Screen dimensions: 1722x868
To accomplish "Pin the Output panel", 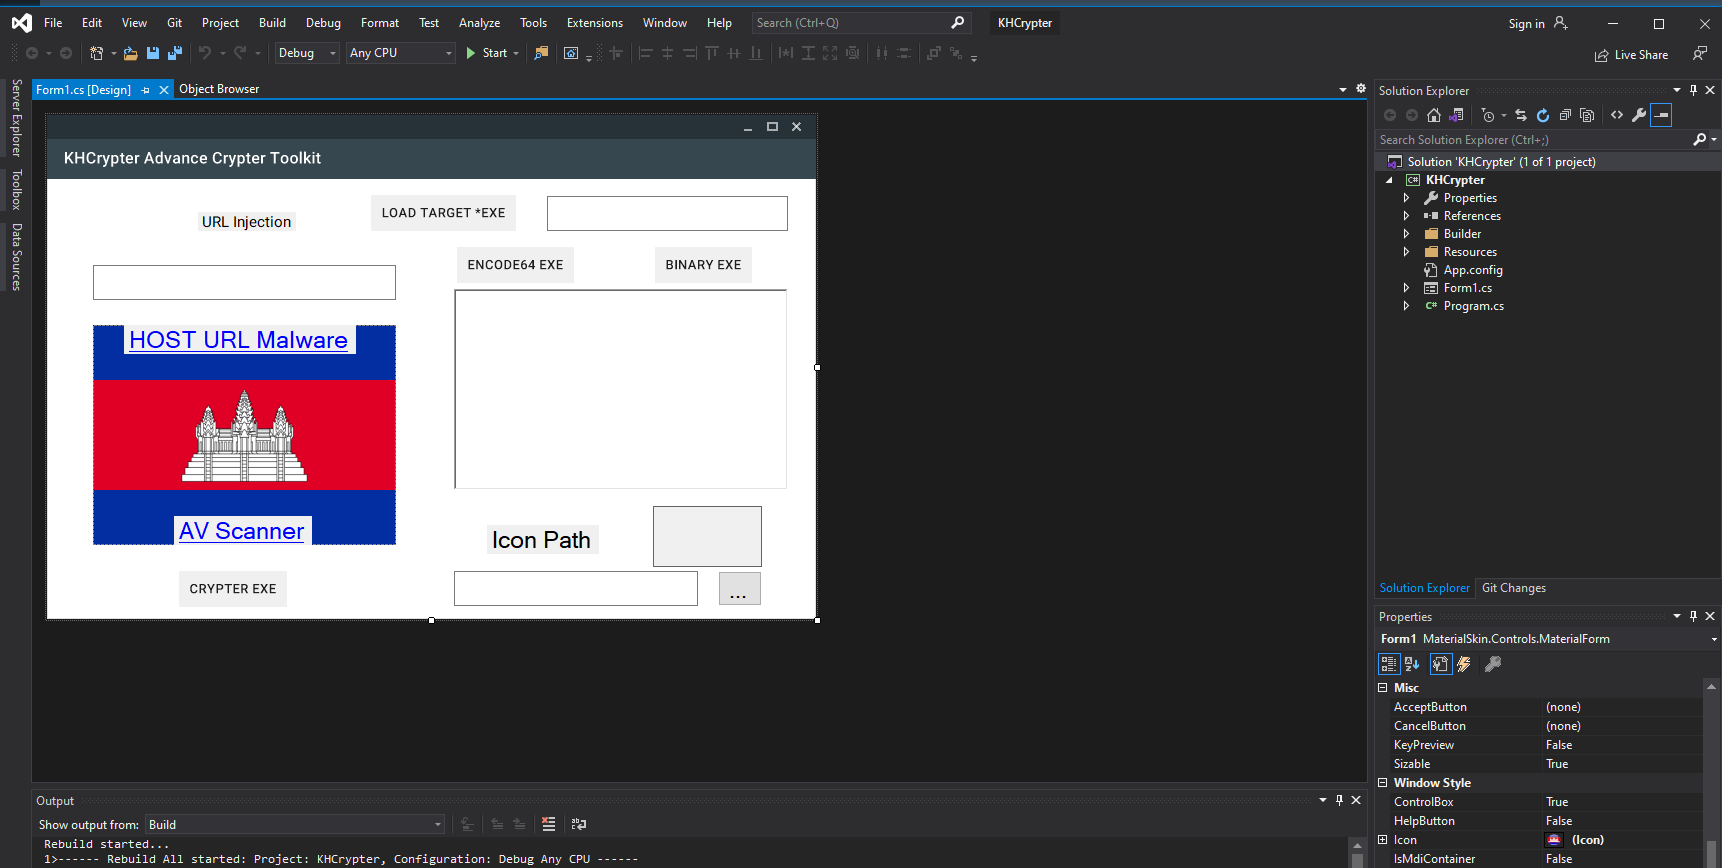I will (x=1339, y=800).
